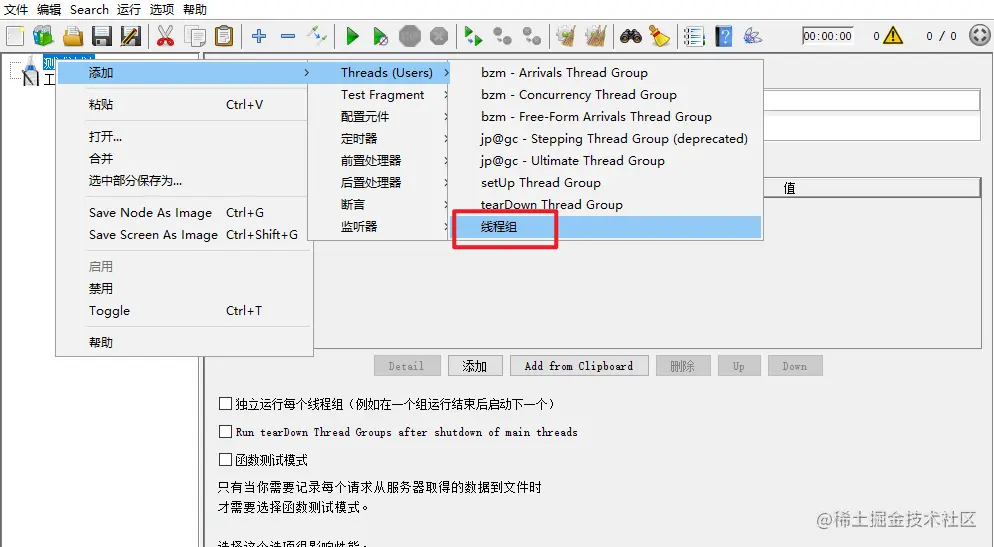Click the Up button

click(739, 366)
